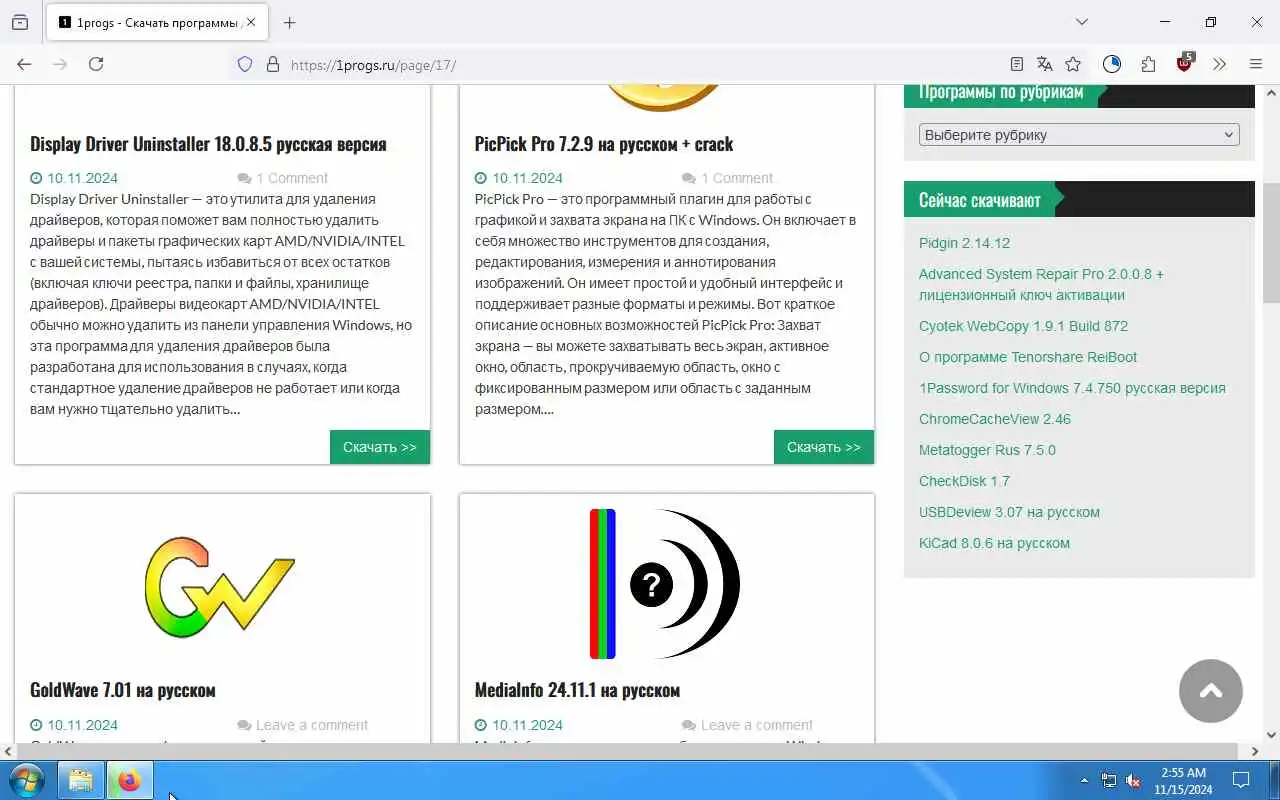Open 1Password for Windows 7.4.750 link

(x=1072, y=388)
